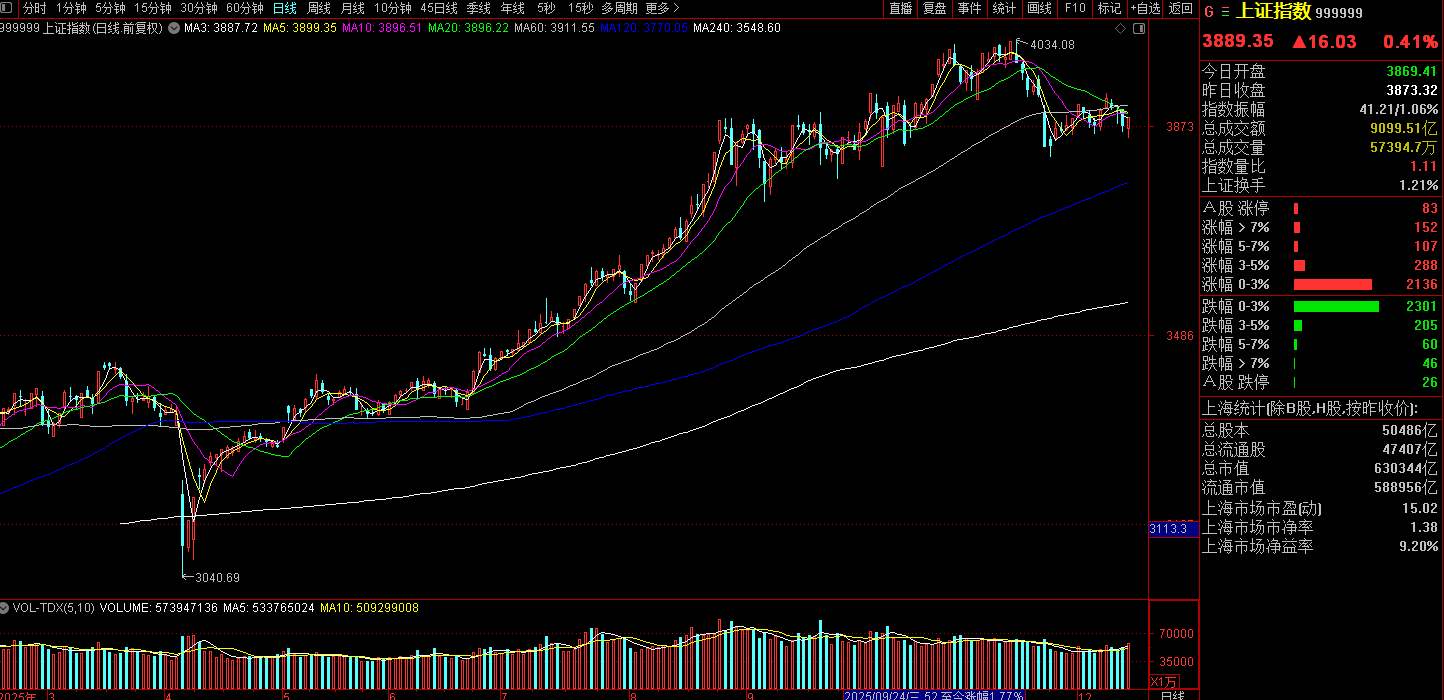Click the 999999 上证指数(日线.前复权) chart title

[82, 28]
